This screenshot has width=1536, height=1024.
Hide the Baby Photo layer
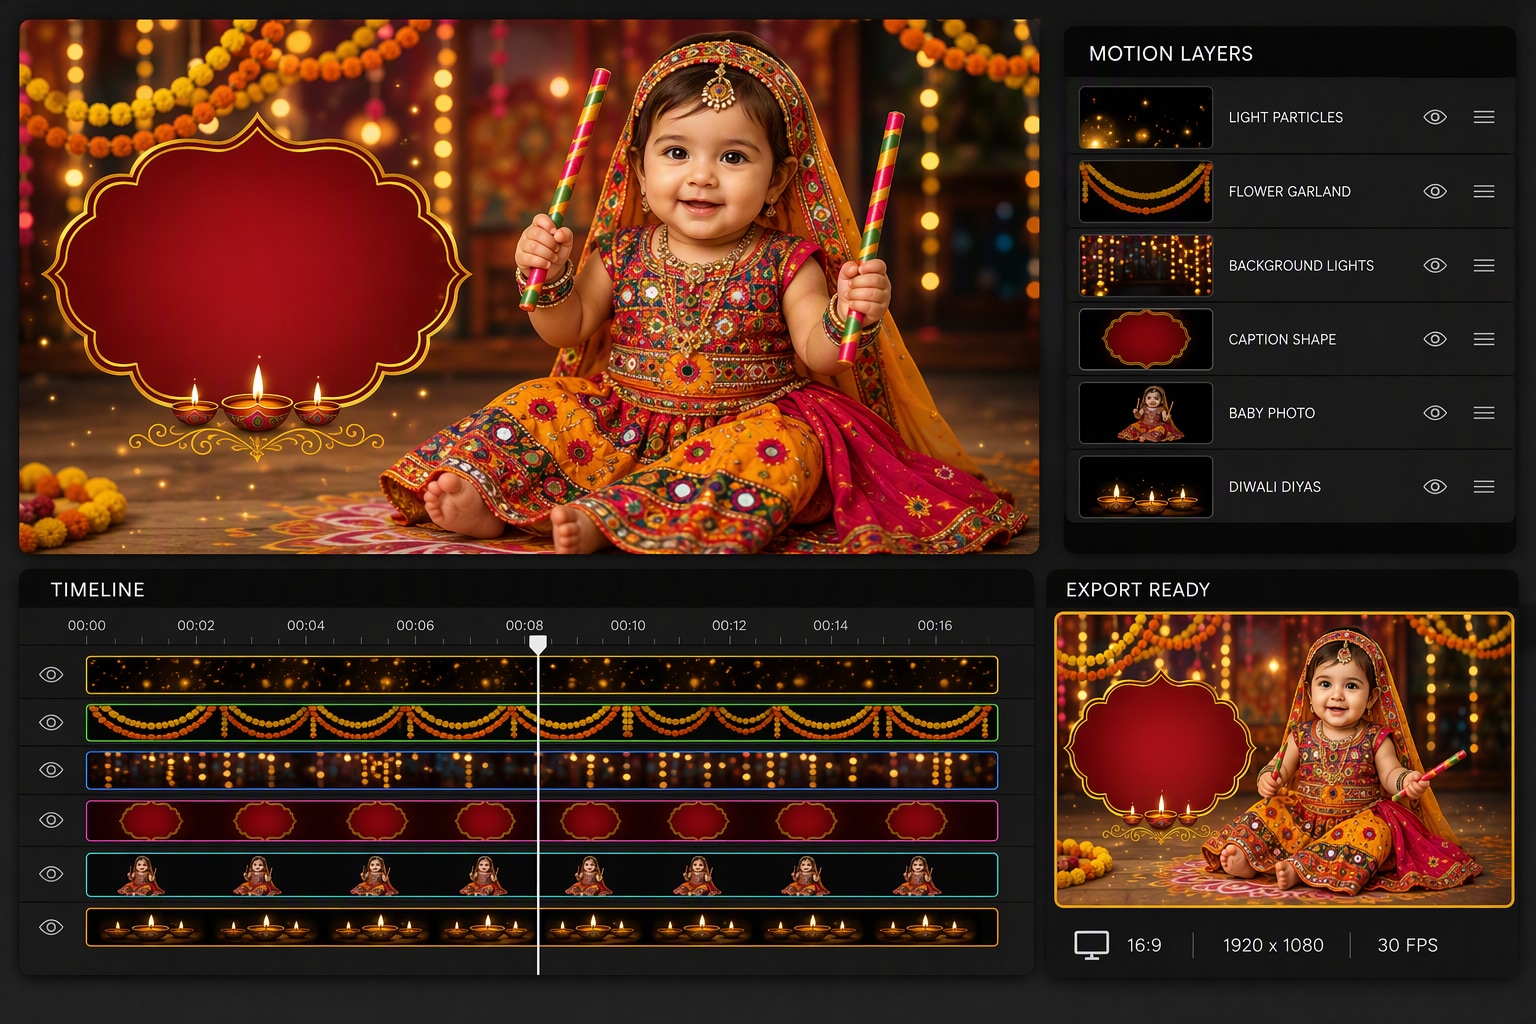(1435, 413)
